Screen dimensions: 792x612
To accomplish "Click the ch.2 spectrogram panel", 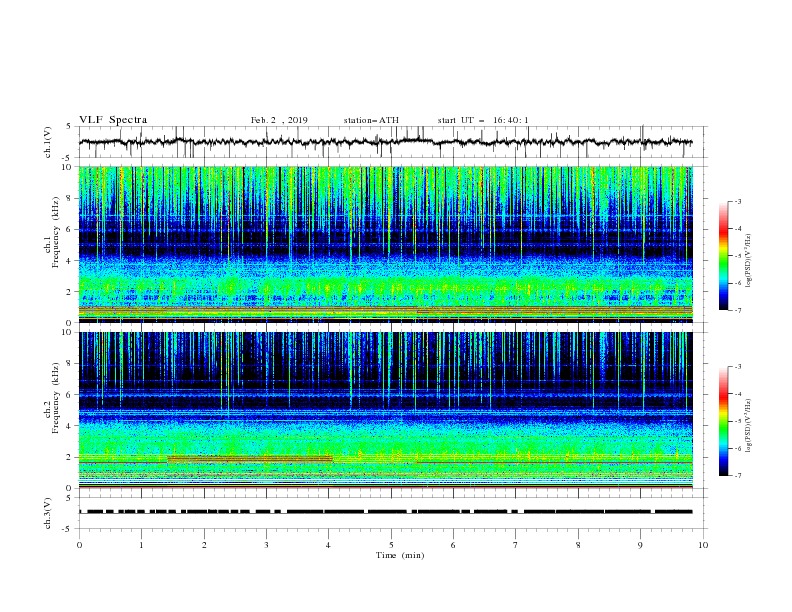I will point(386,410).
